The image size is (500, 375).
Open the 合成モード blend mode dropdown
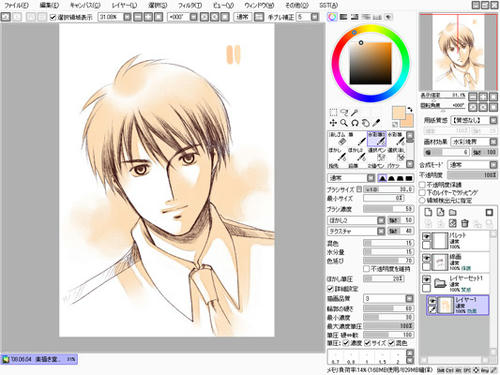tap(472, 165)
